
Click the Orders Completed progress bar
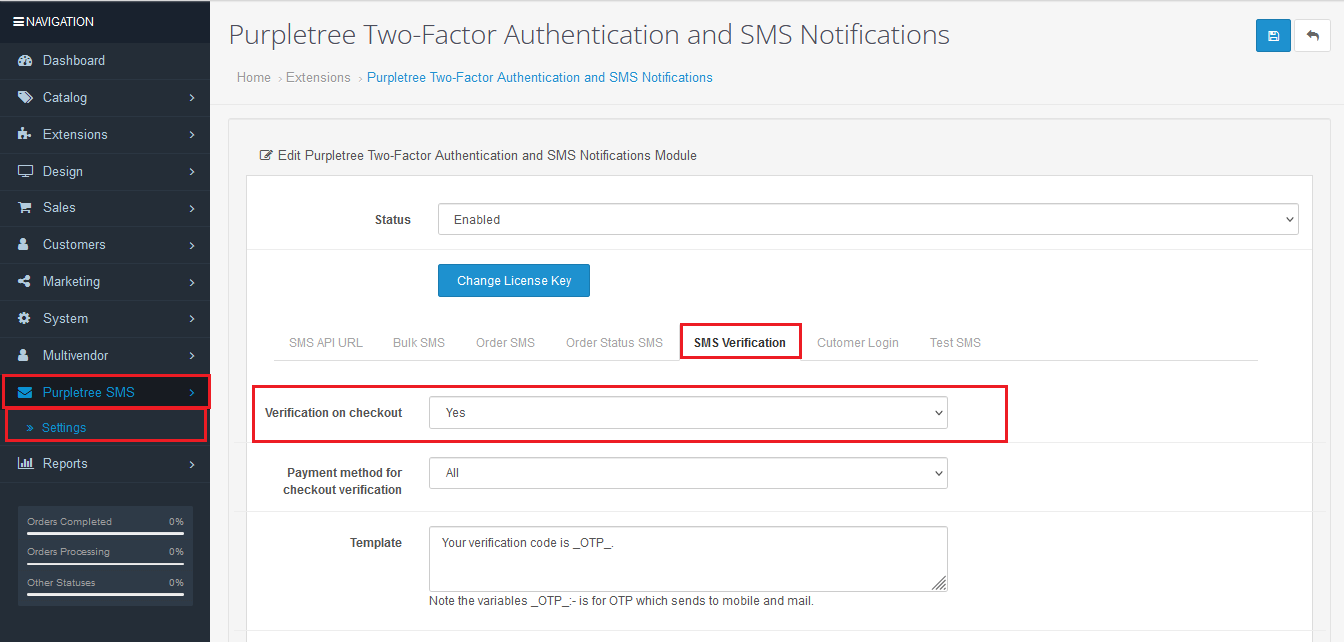pos(105,533)
